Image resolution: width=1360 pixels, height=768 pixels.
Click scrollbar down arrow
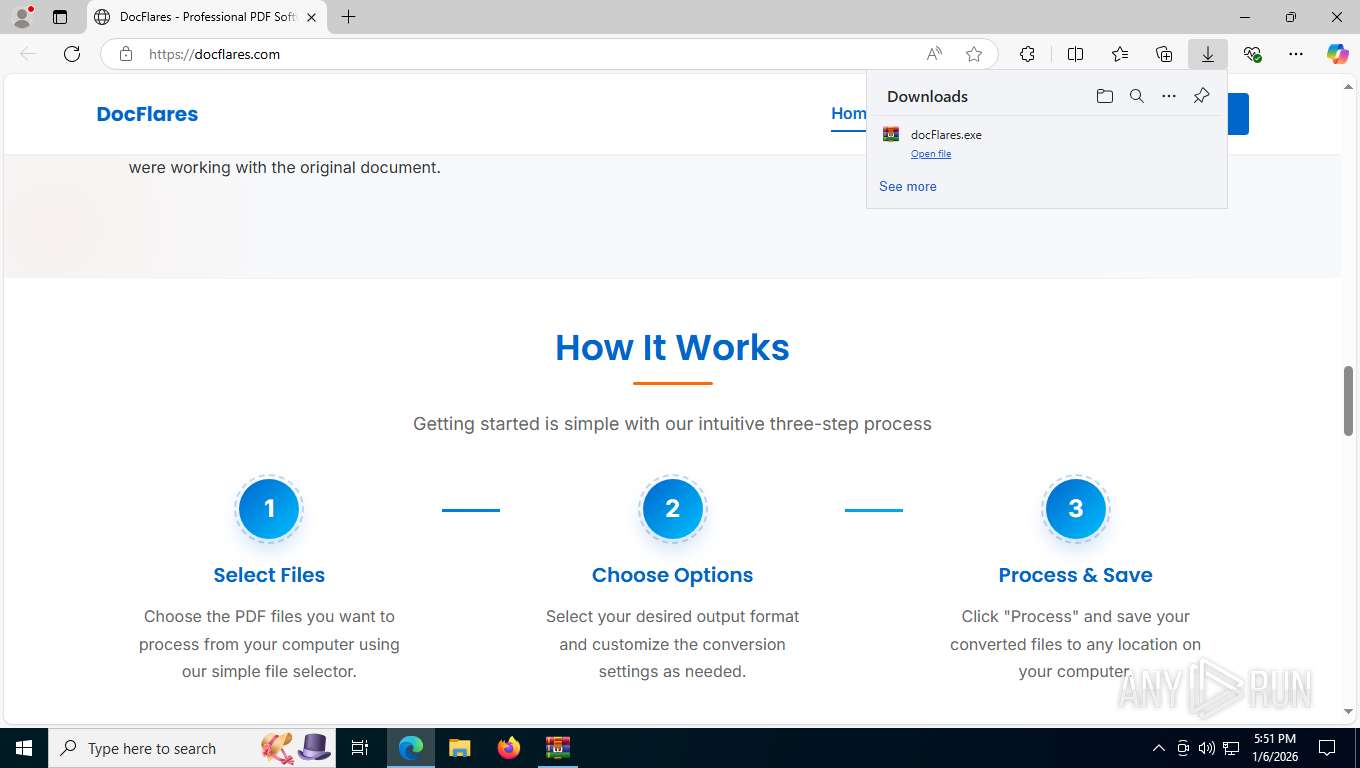[1348, 712]
